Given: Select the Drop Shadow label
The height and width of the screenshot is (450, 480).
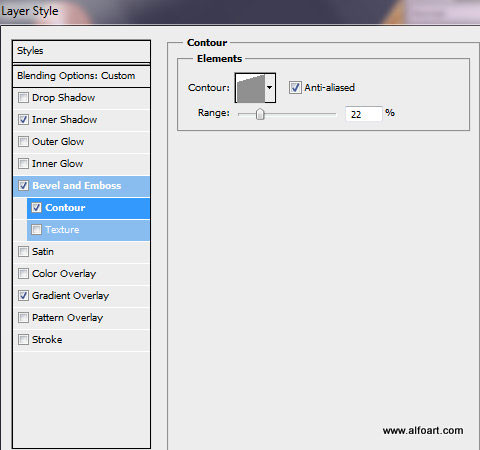Looking at the screenshot, I should coord(63,98).
